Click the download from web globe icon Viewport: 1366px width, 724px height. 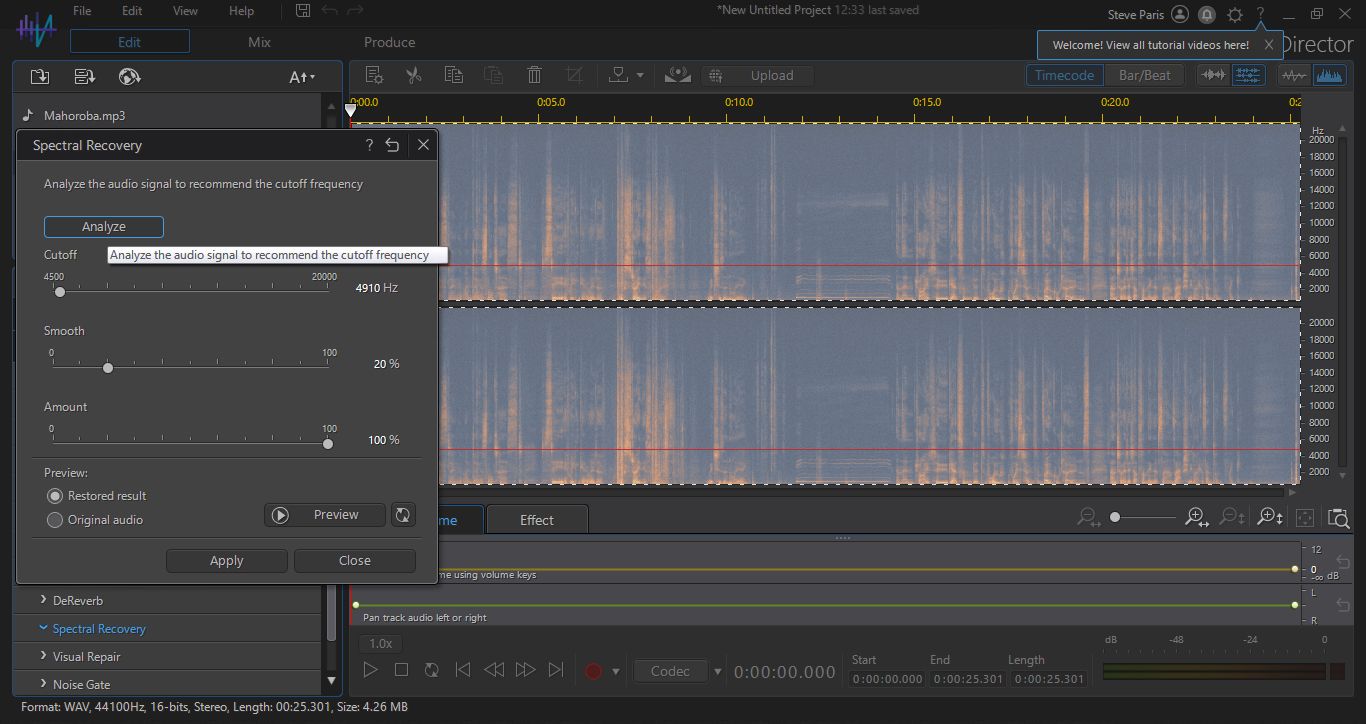(x=129, y=77)
